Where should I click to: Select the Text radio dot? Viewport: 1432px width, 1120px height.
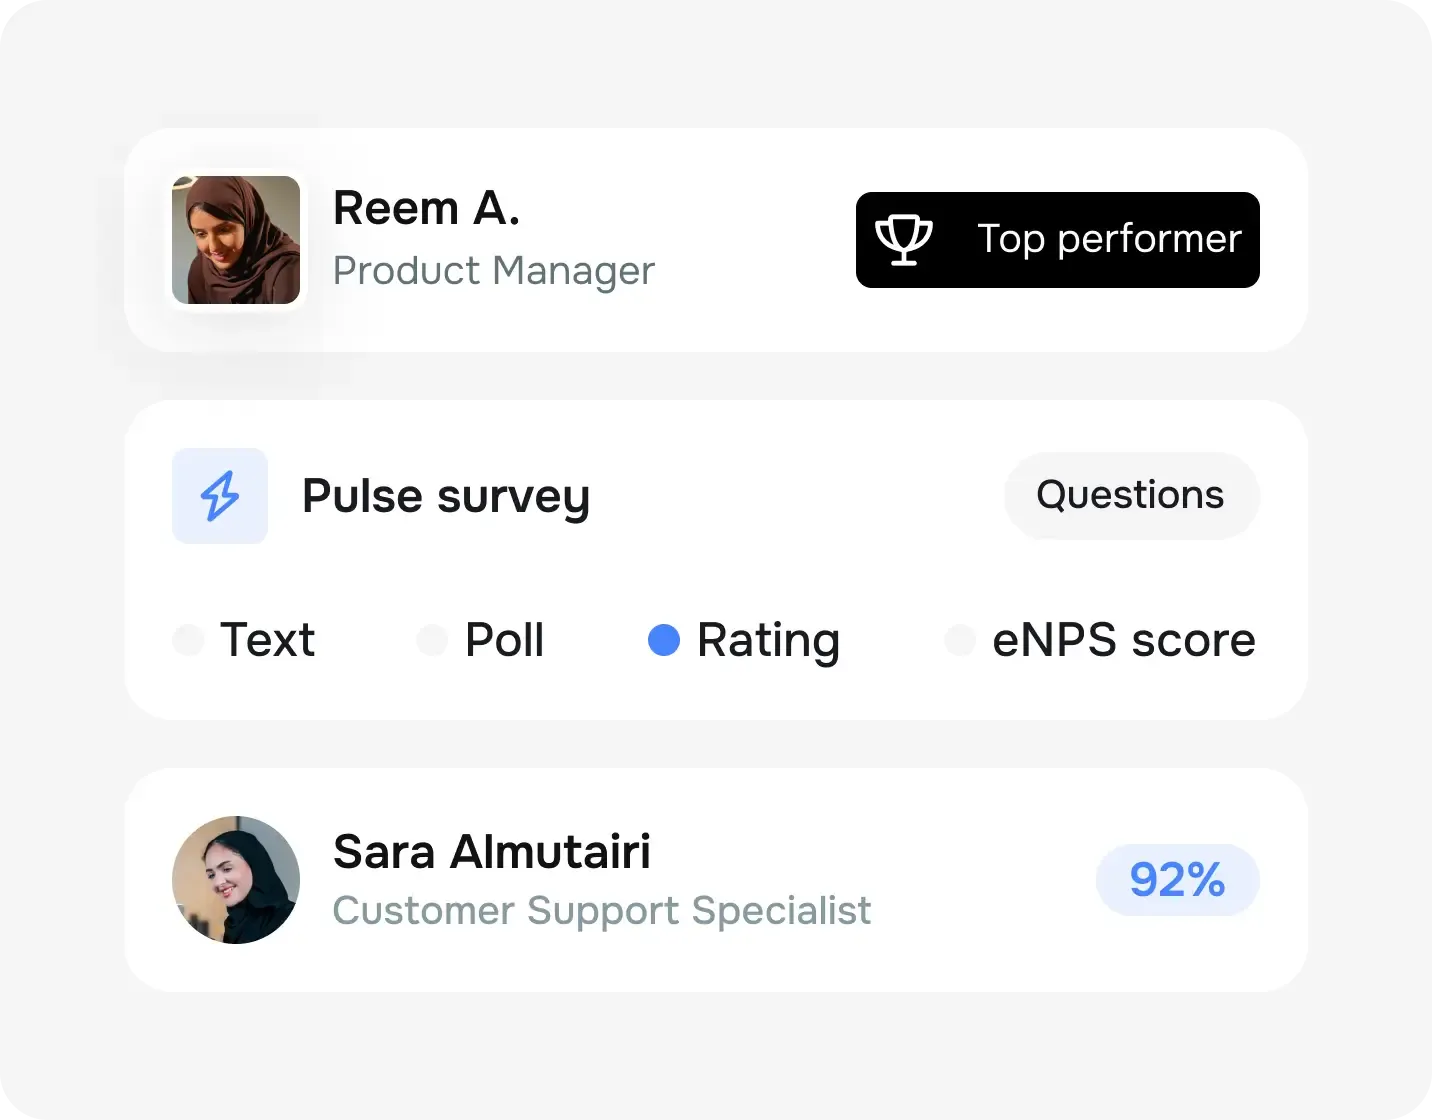tap(188, 640)
